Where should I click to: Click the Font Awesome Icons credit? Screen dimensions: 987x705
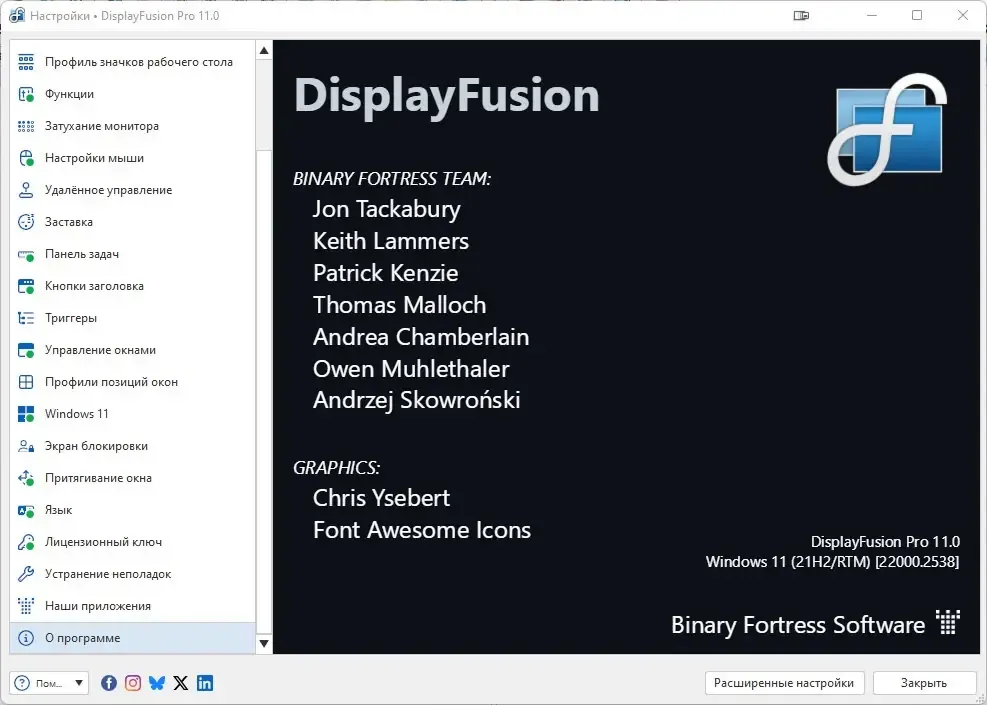point(422,530)
